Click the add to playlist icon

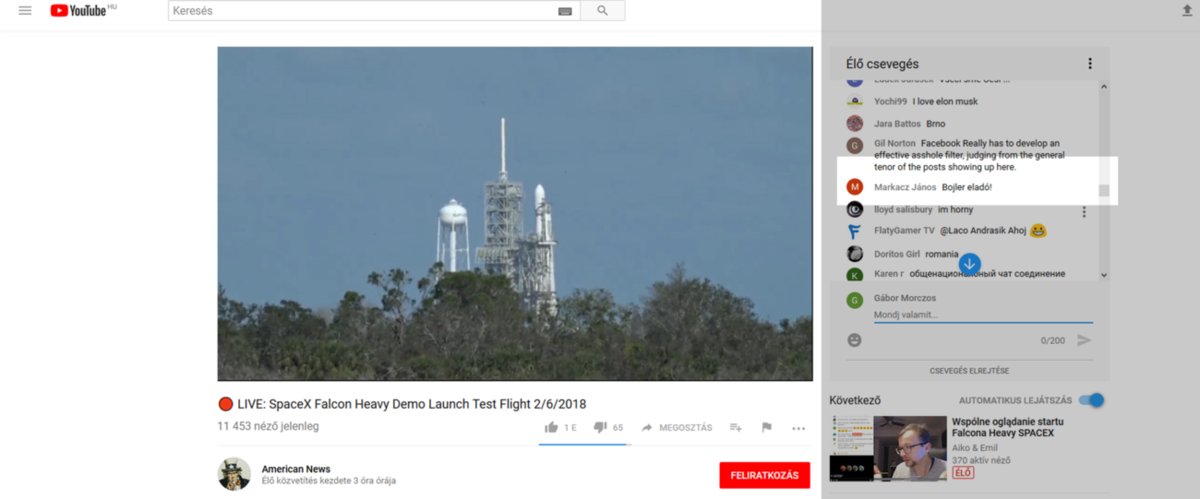tap(736, 427)
